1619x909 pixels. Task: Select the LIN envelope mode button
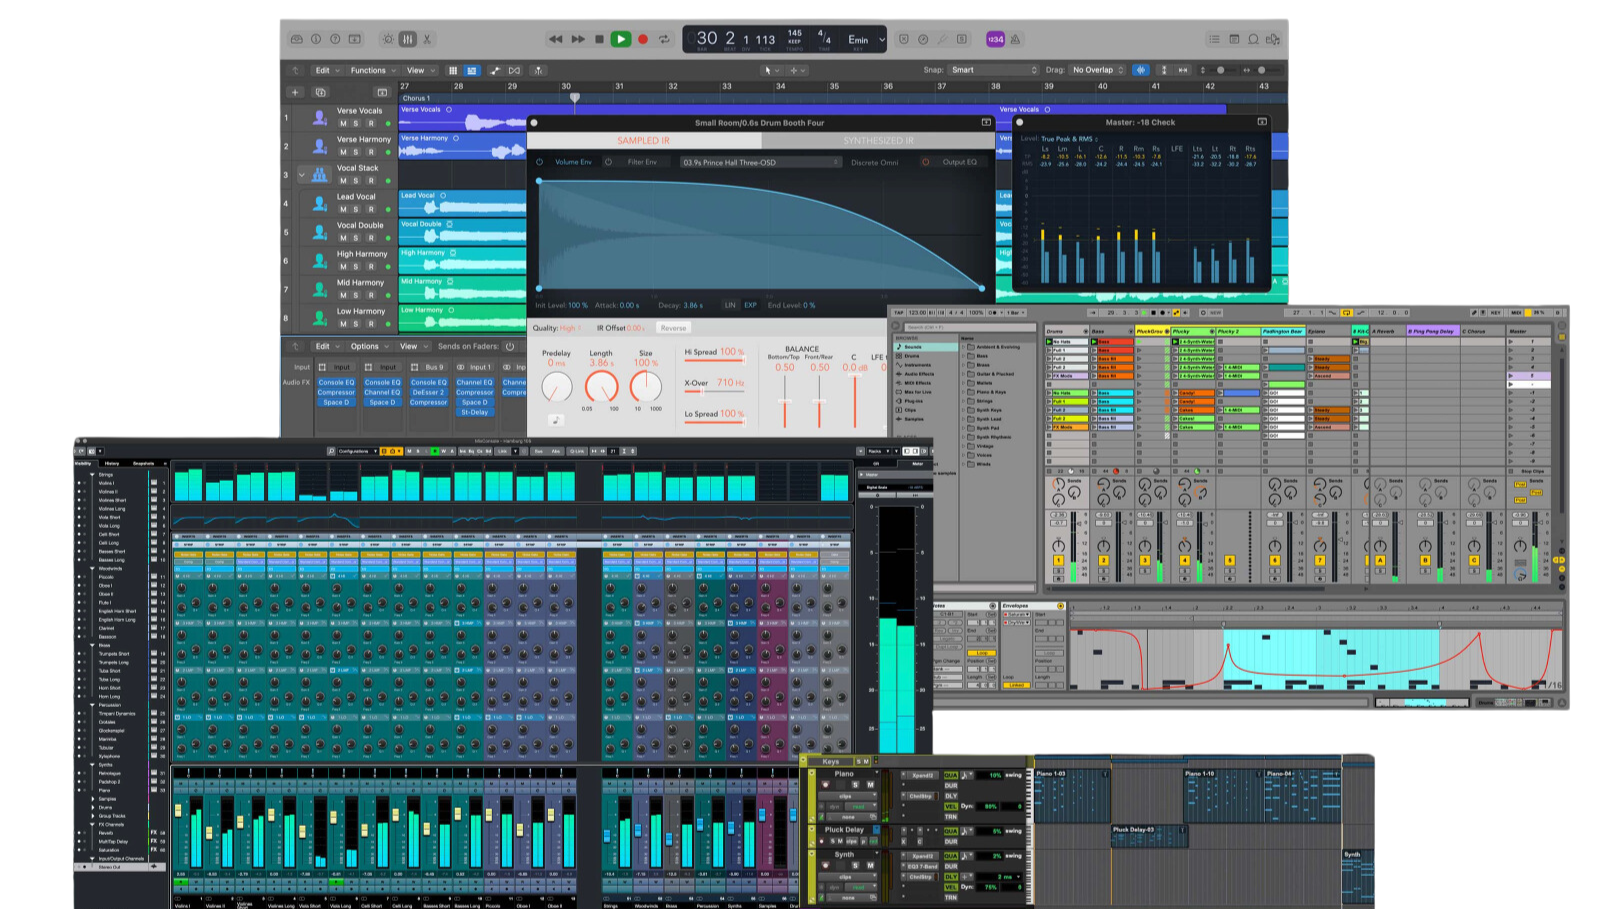point(730,305)
